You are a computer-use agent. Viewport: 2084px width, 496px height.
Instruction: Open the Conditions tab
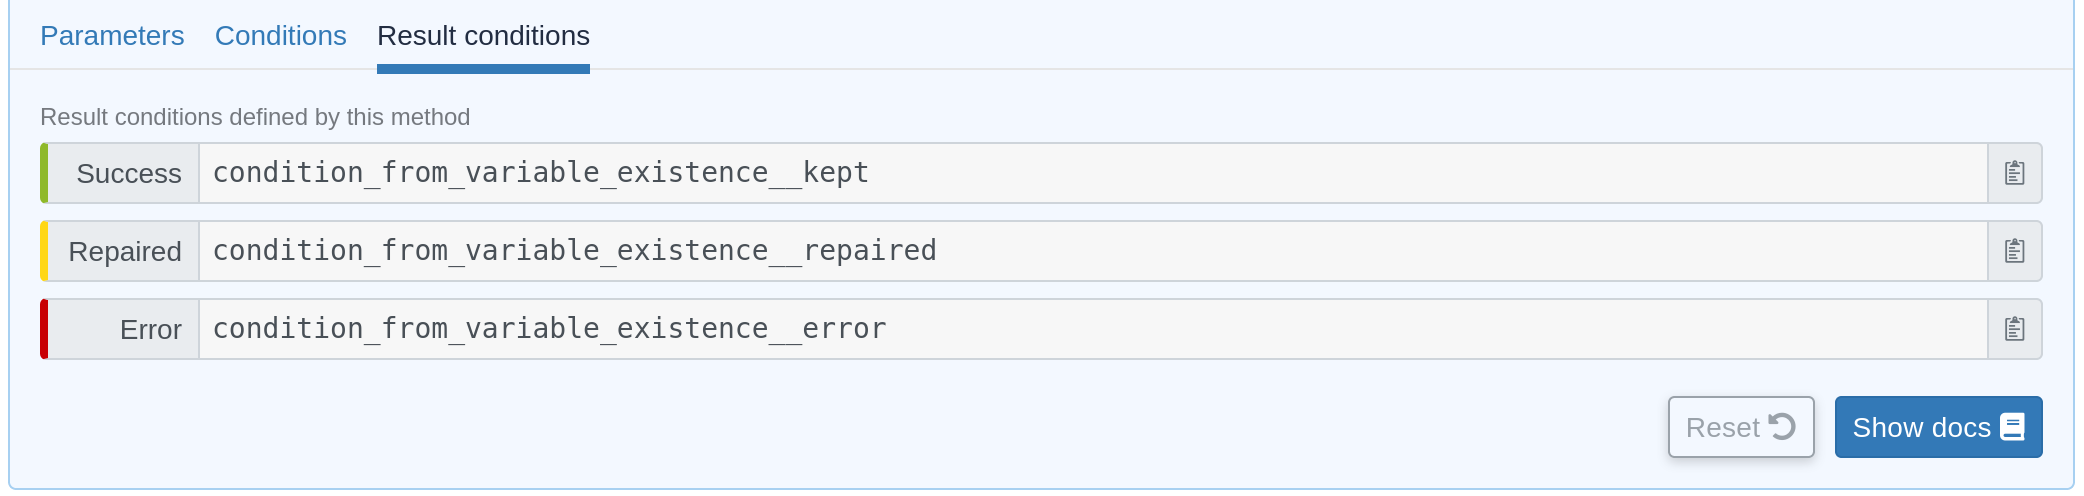click(281, 36)
